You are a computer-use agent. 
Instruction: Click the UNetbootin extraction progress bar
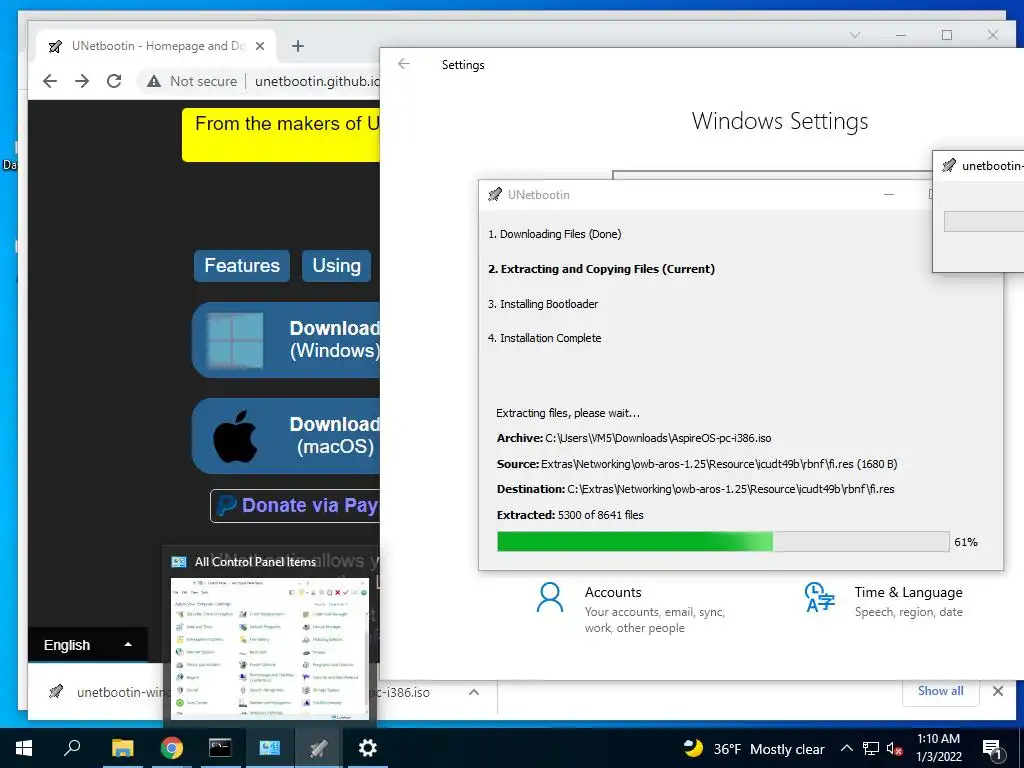coord(723,541)
